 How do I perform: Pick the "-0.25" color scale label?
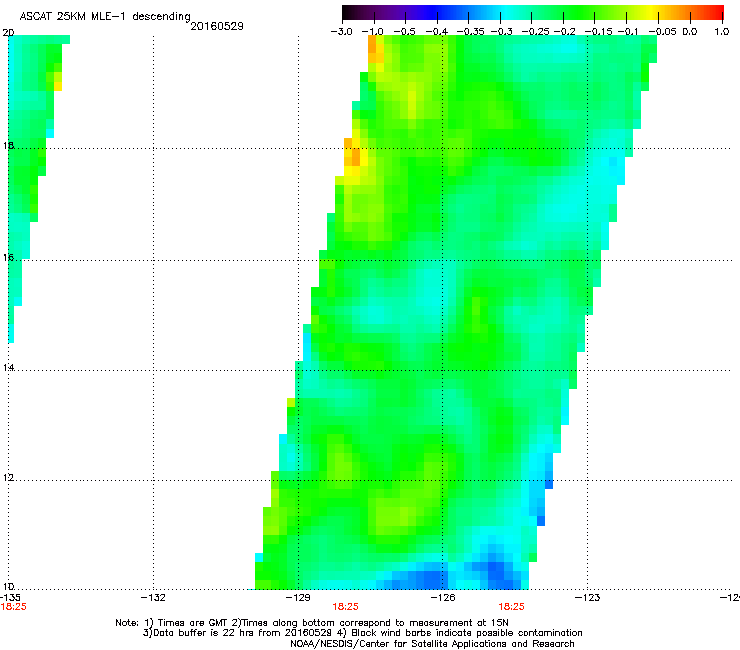pos(535,32)
